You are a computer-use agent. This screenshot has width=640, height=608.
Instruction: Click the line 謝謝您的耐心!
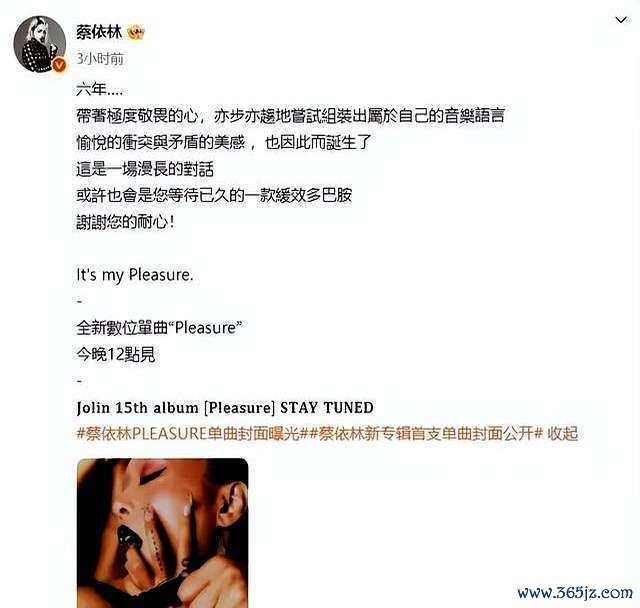[x=125, y=222]
